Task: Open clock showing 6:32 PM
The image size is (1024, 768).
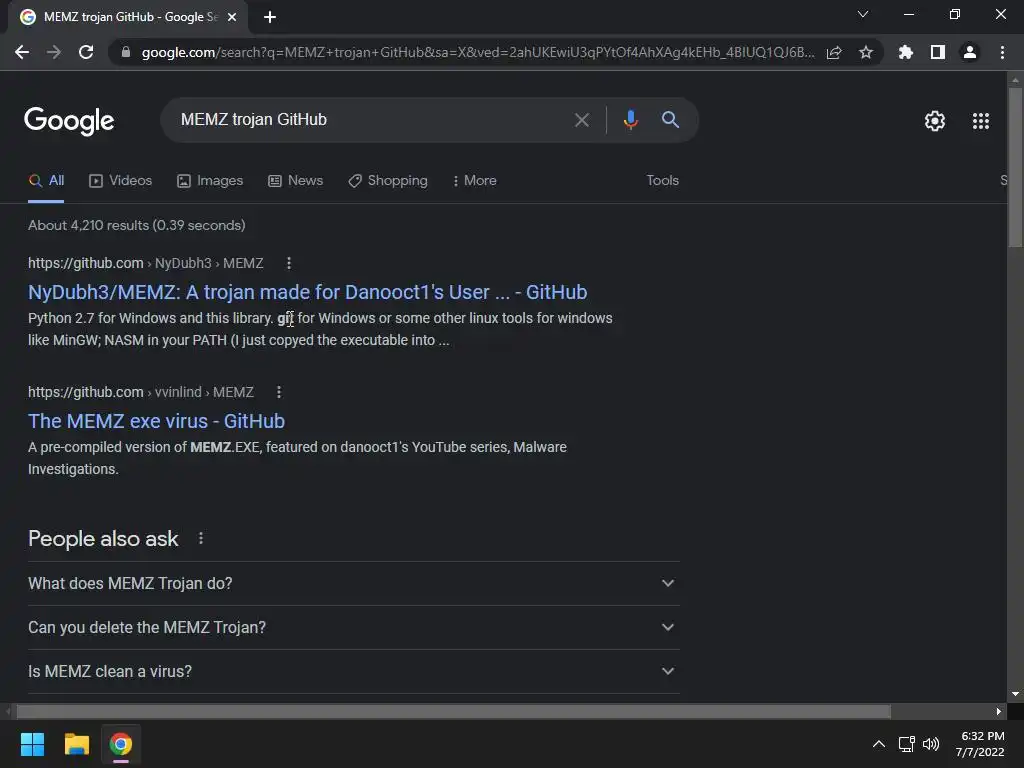Action: point(980,744)
